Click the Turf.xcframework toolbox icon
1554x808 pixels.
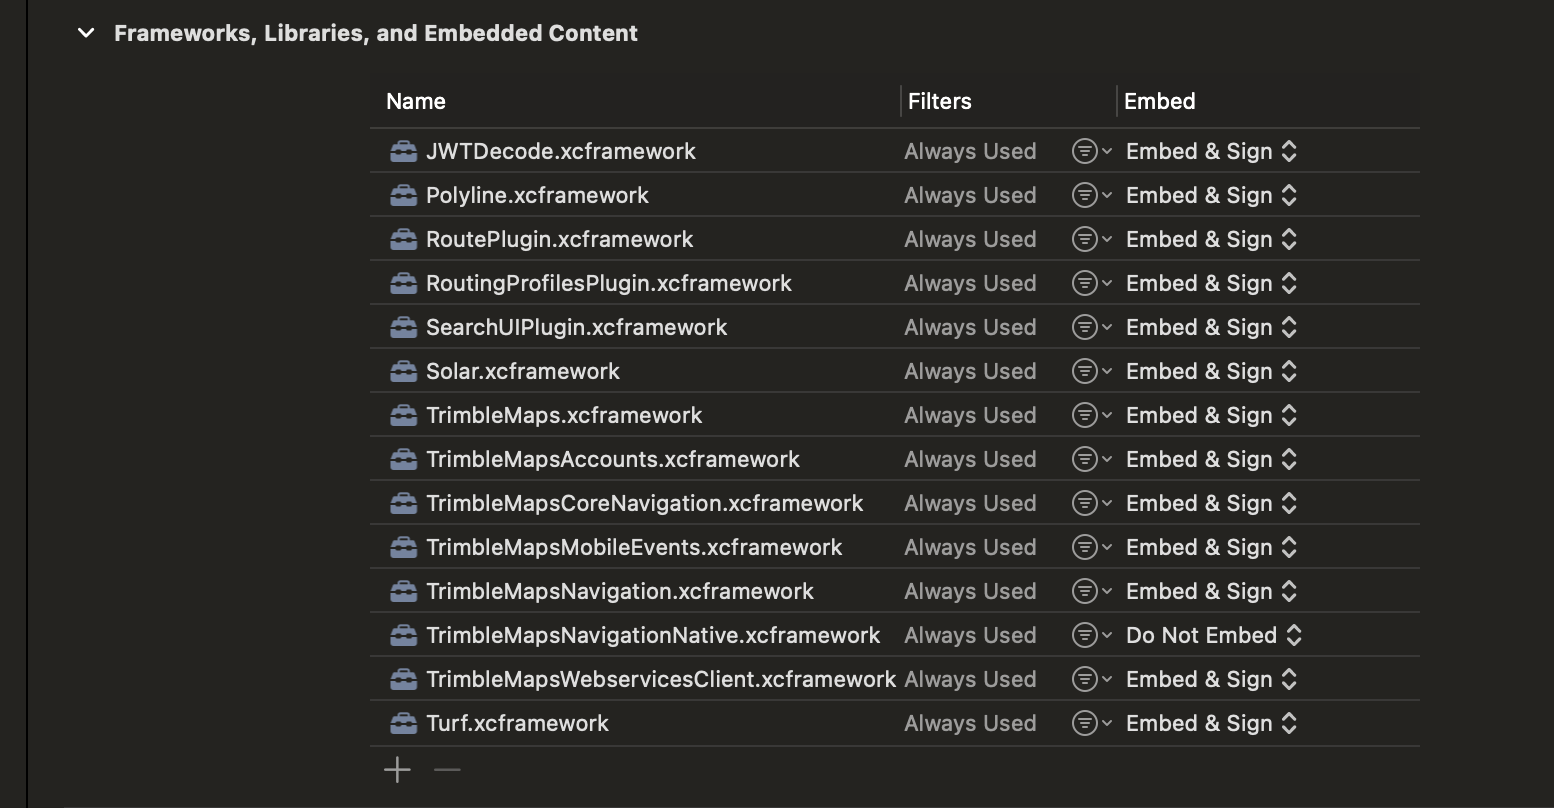point(403,723)
